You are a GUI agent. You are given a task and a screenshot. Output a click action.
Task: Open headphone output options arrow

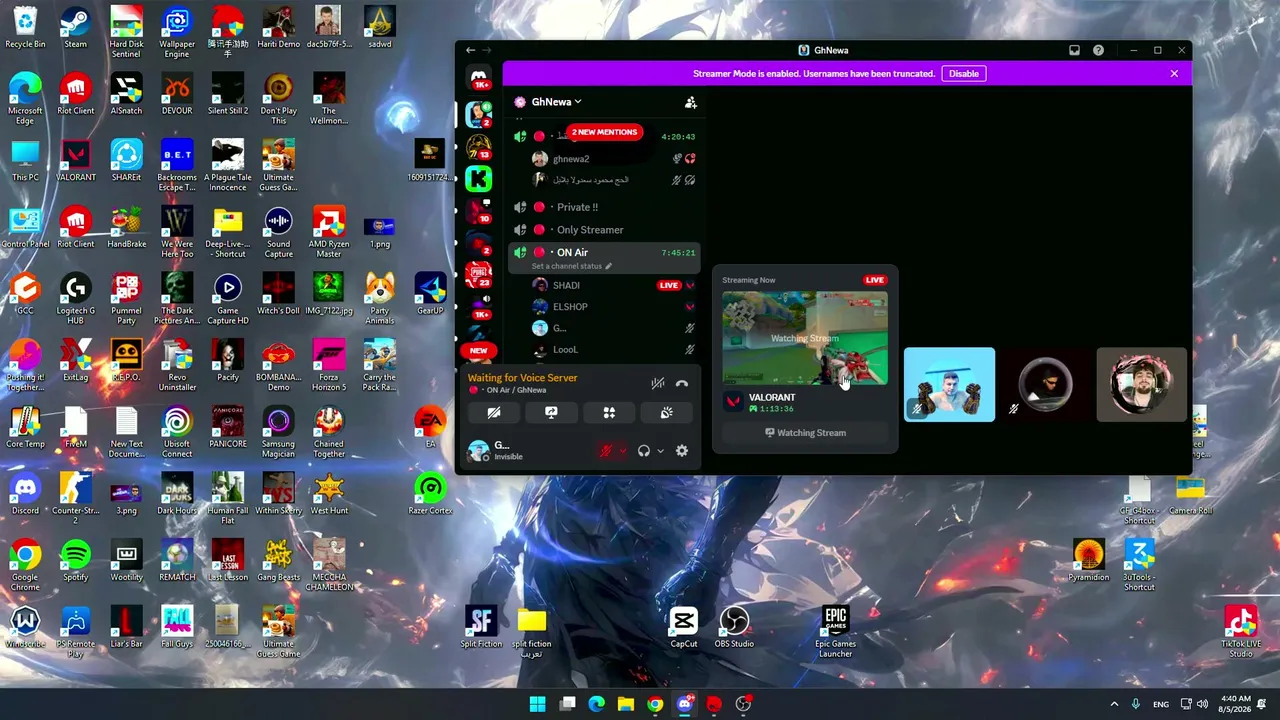(660, 451)
